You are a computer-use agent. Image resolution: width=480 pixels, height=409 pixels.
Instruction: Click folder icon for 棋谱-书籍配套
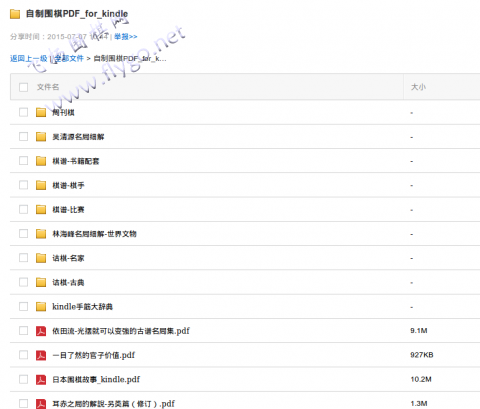[x=41, y=161]
